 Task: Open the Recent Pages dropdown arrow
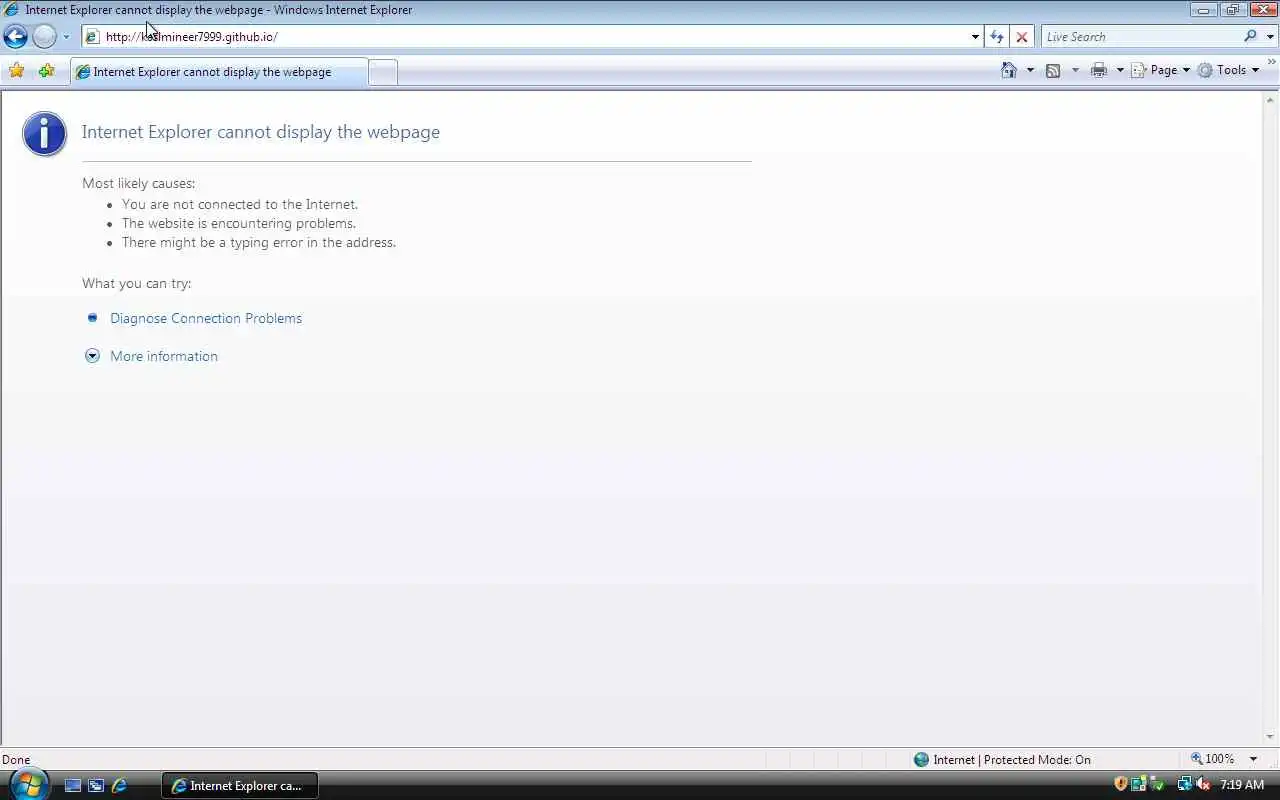(x=66, y=37)
